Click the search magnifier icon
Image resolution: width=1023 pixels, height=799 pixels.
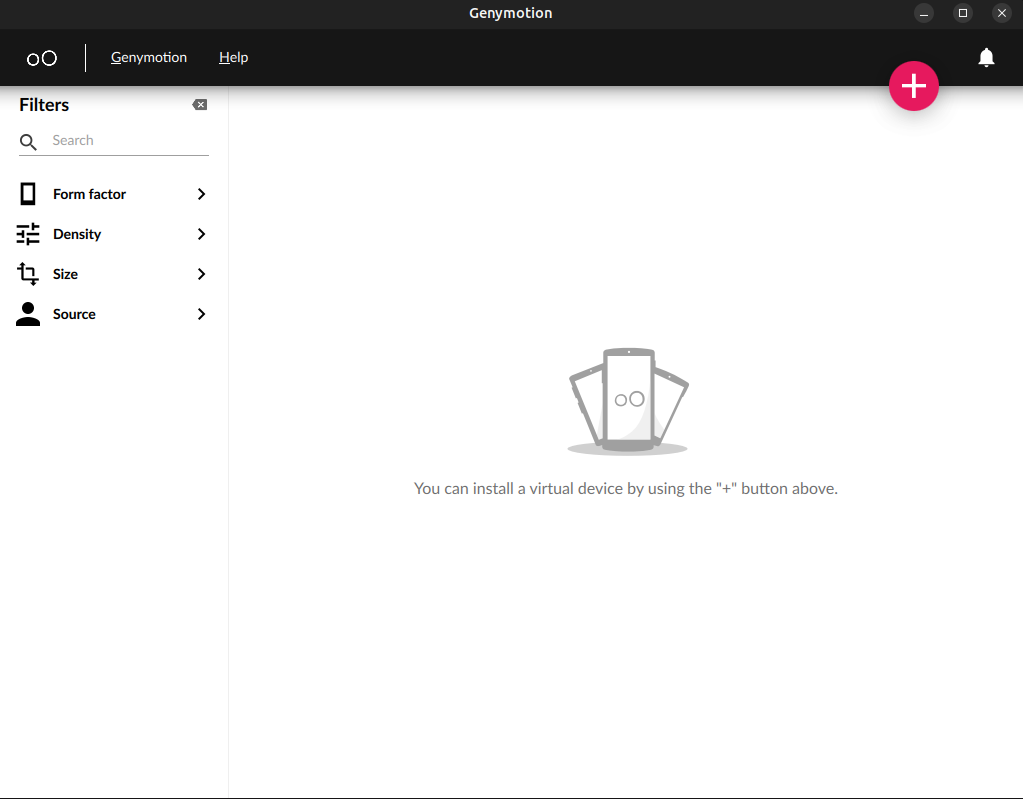tap(28, 142)
